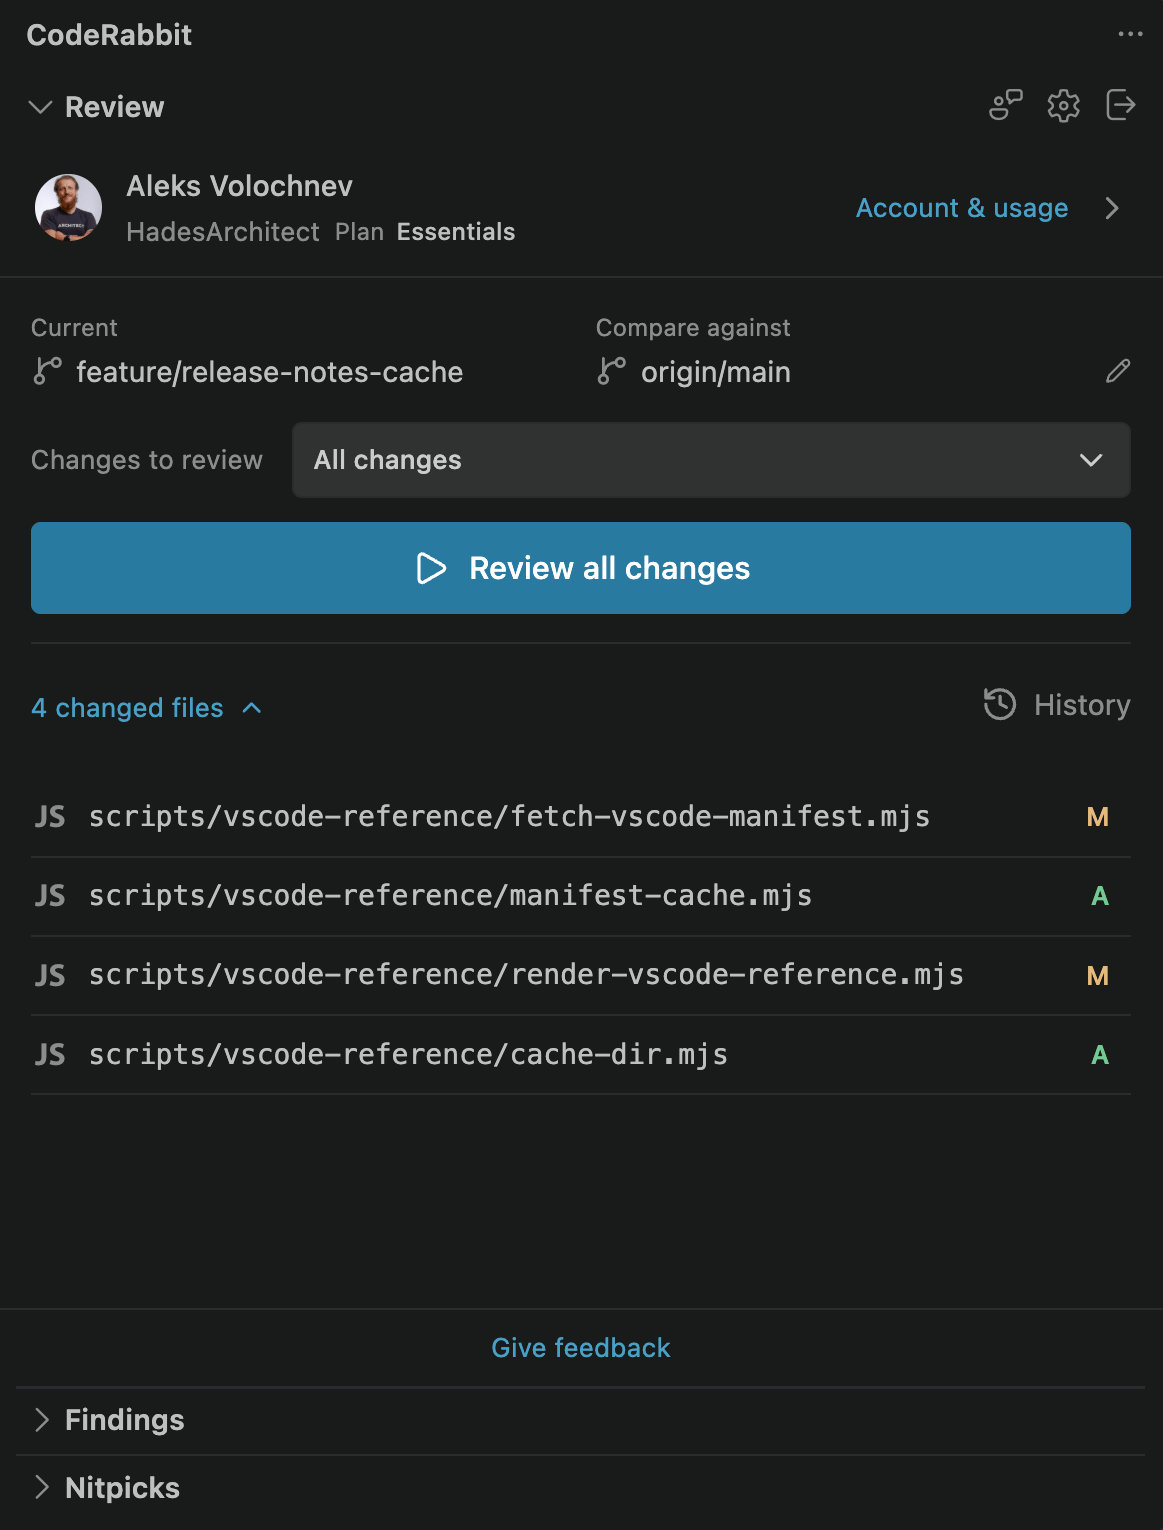
Task: Click the M status badge for fetch-vscode-manifest.mjs
Action: 1098,817
